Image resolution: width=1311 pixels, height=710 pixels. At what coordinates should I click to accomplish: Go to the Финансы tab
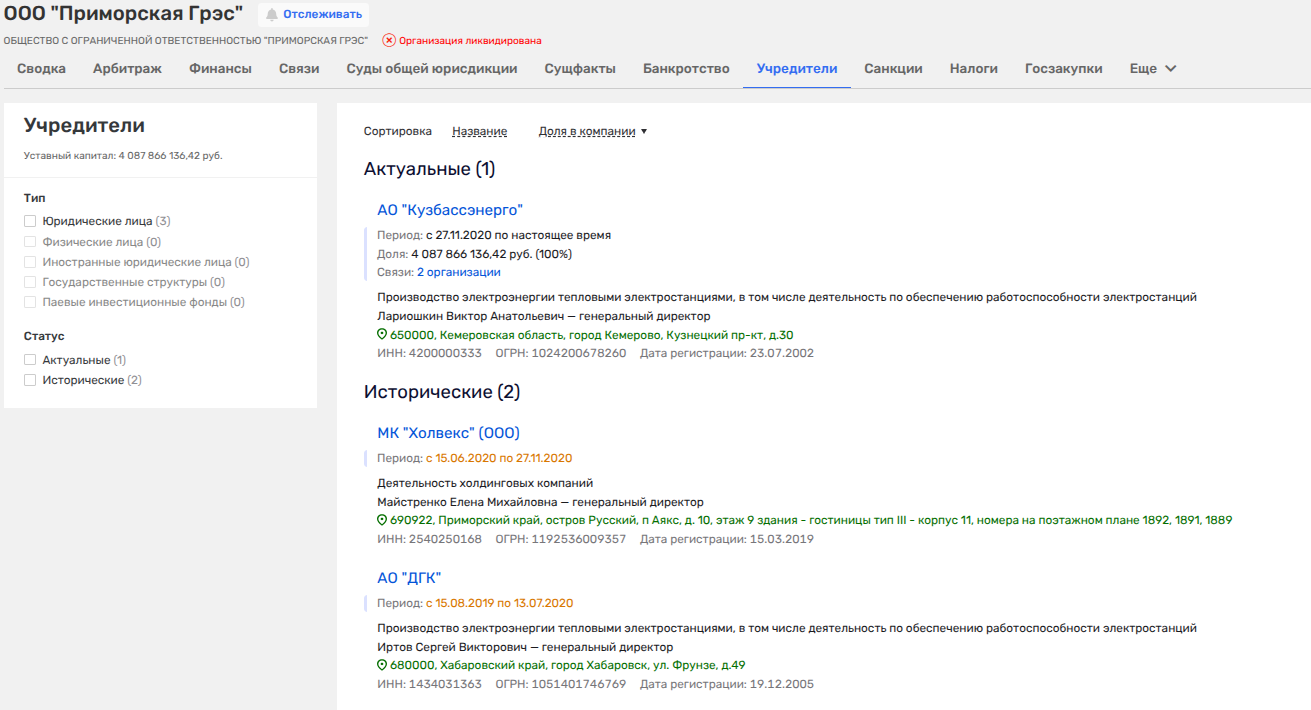(220, 69)
